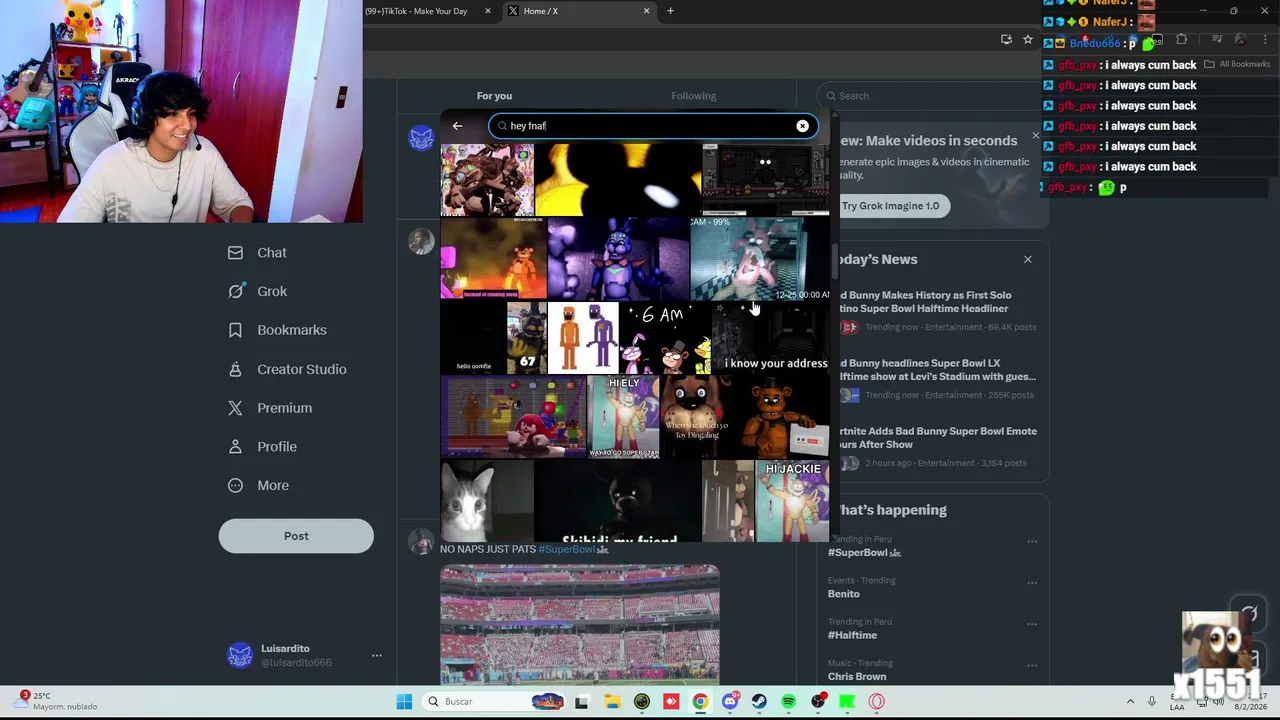The height and width of the screenshot is (720, 1280).
Task: Select the grayscale cat GIF
Action: tap(486, 500)
